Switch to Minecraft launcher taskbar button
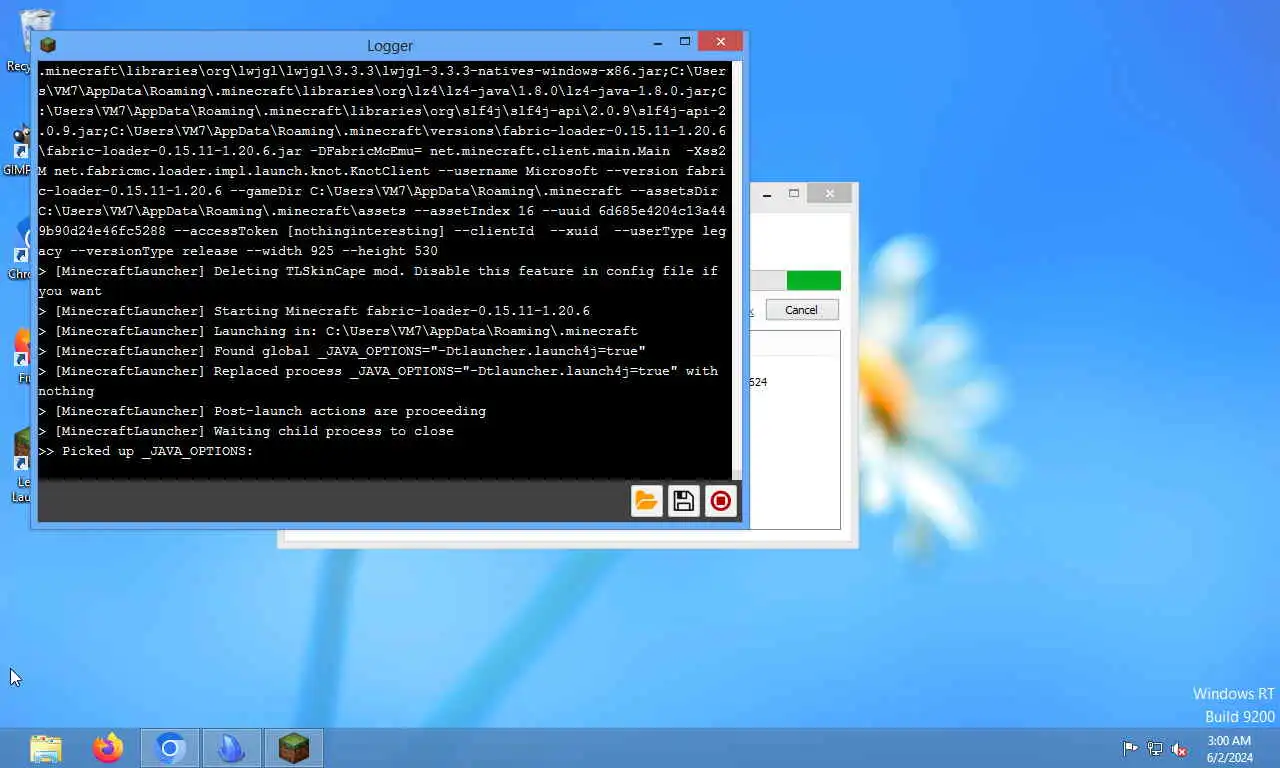The width and height of the screenshot is (1280, 768). click(x=294, y=748)
